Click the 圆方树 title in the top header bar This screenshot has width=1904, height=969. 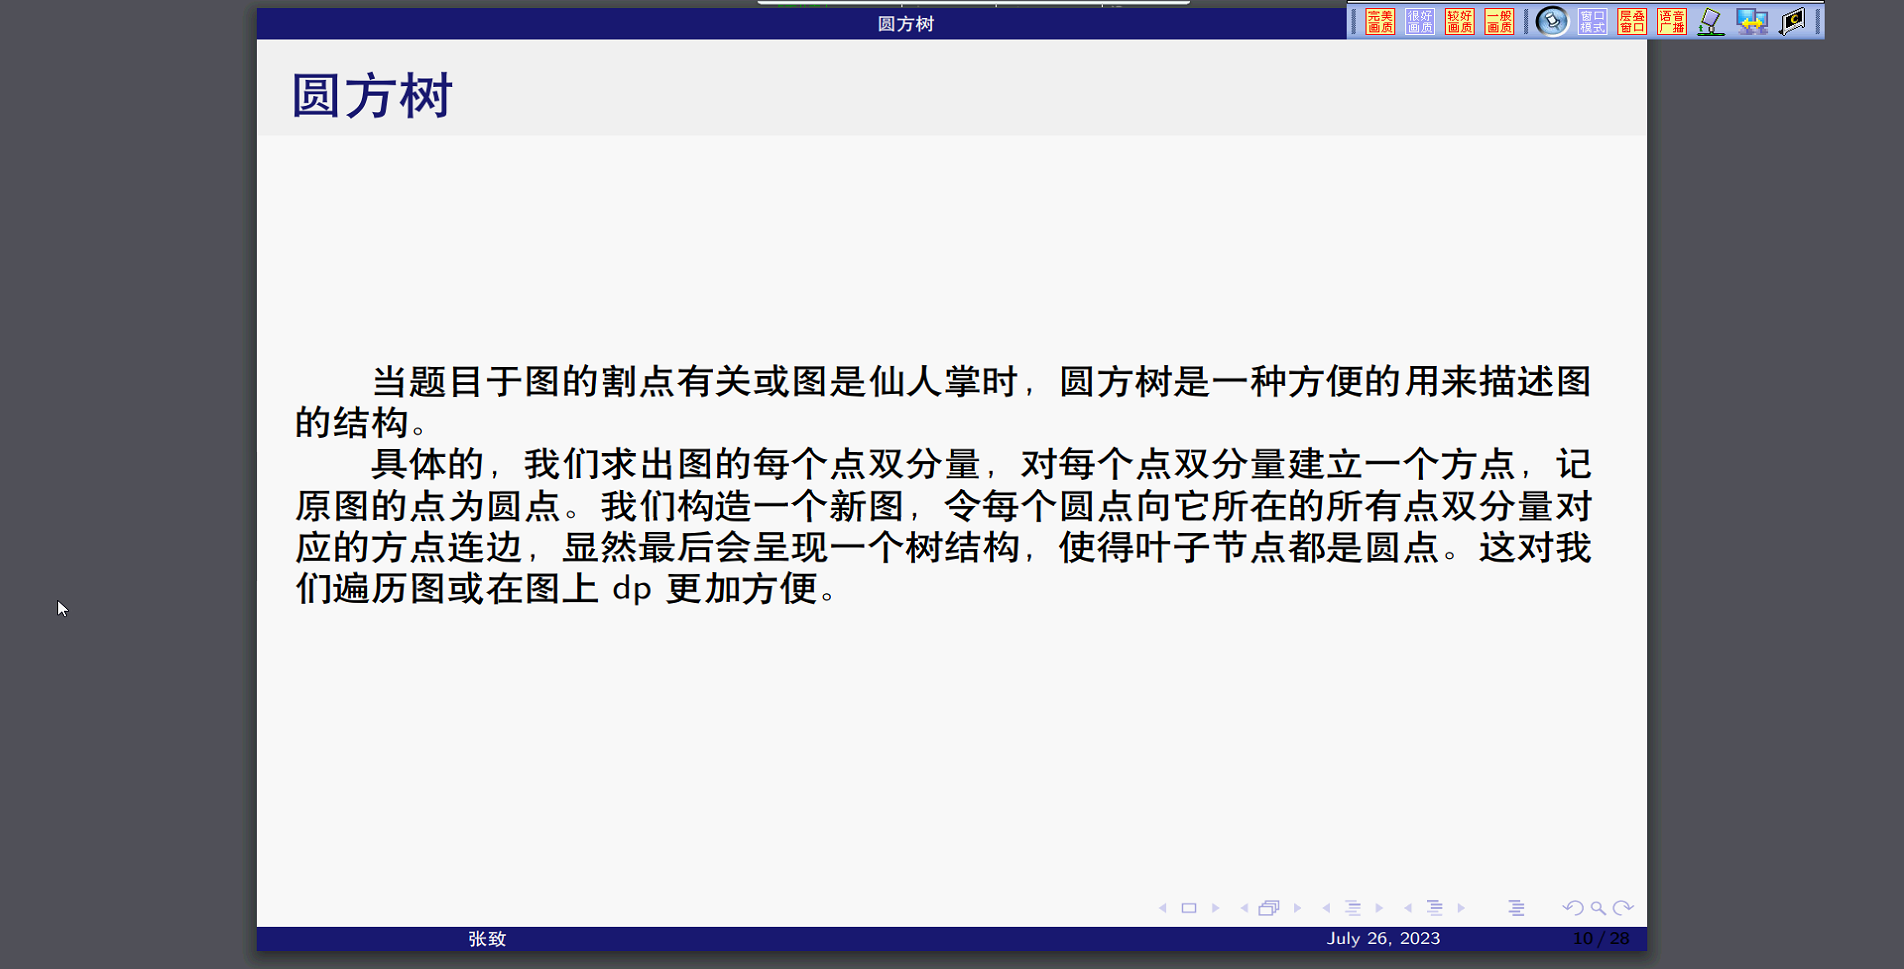(x=906, y=24)
